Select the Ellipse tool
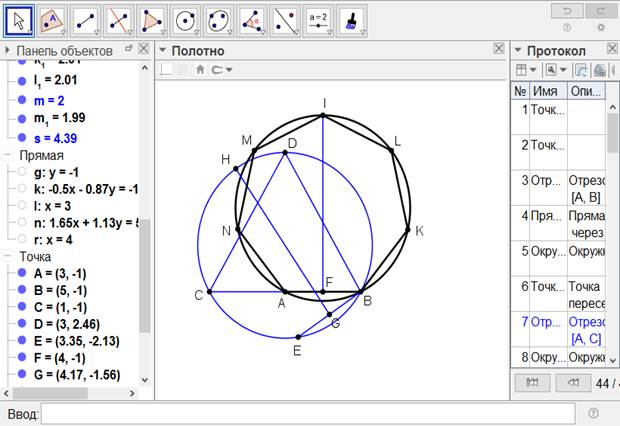 (x=218, y=21)
